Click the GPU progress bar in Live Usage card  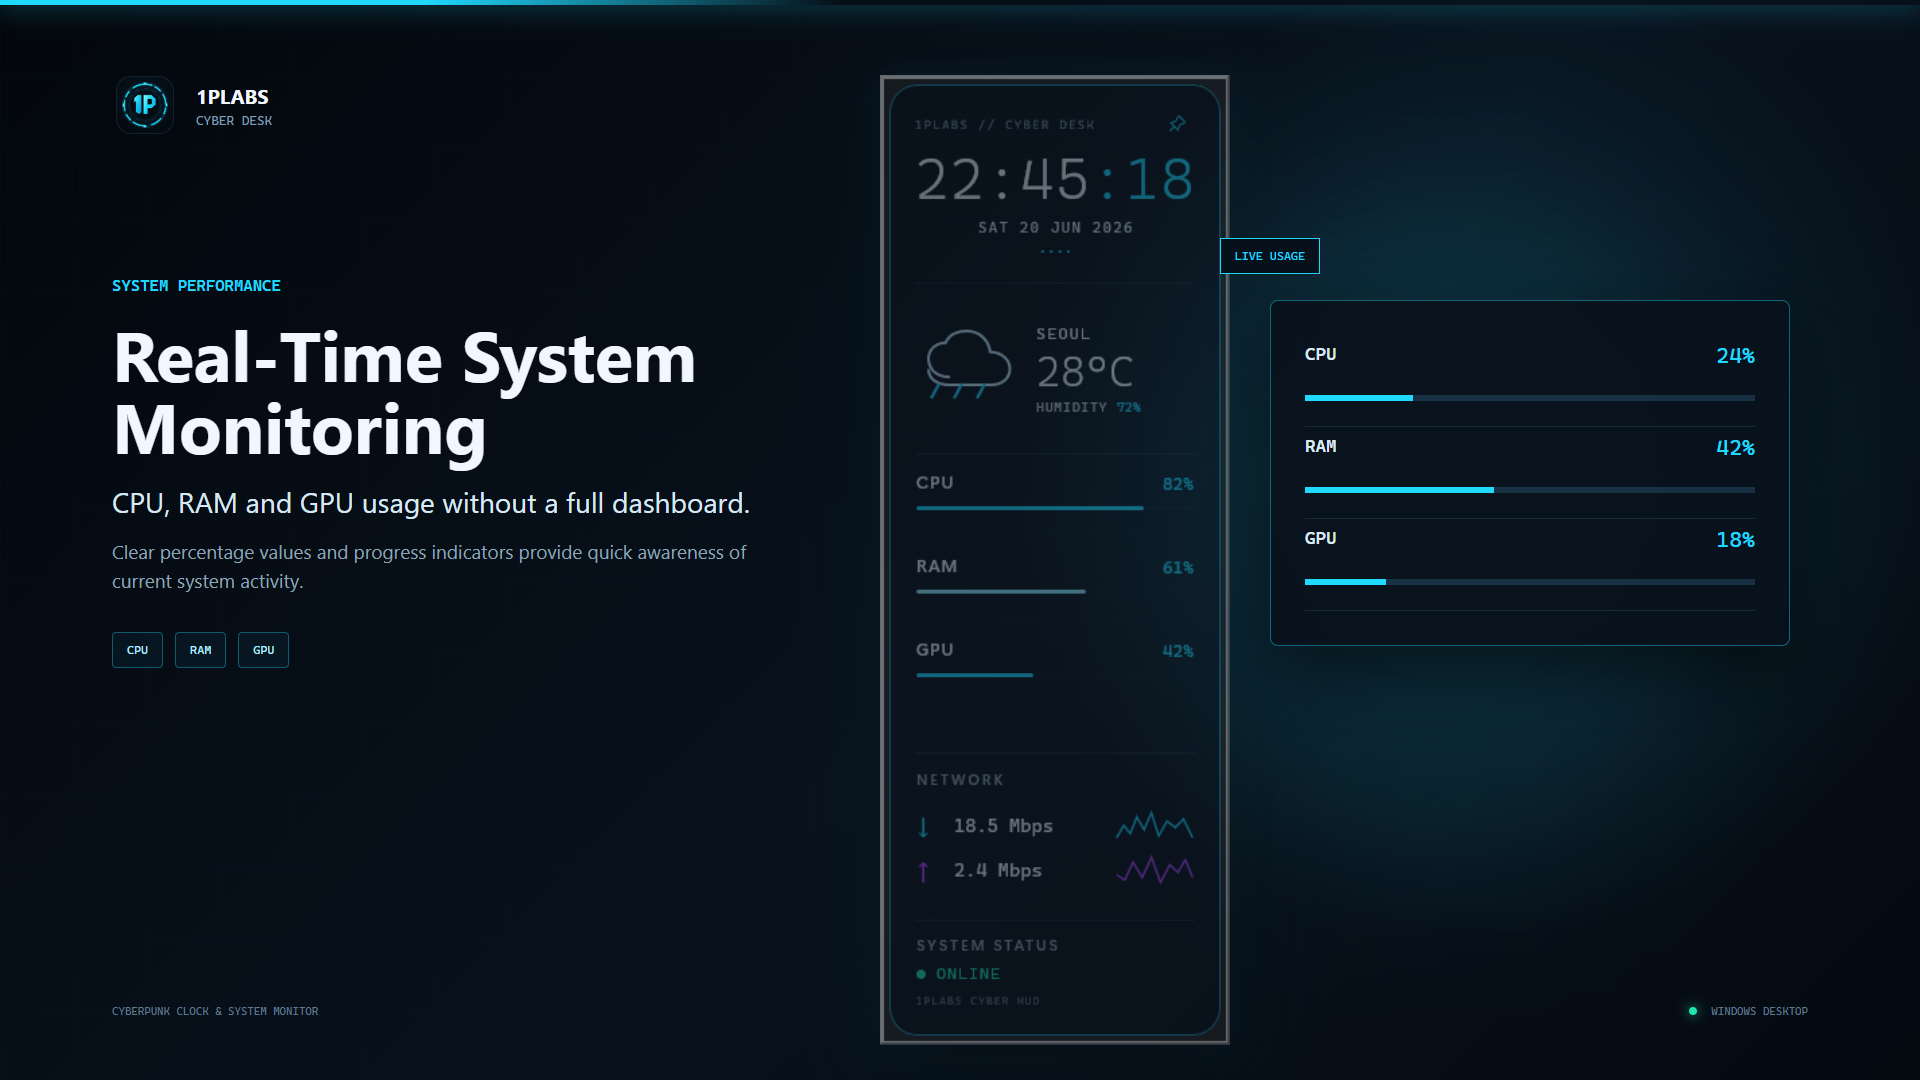pos(1530,582)
